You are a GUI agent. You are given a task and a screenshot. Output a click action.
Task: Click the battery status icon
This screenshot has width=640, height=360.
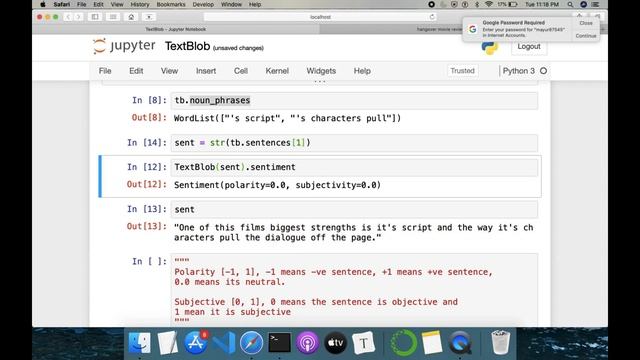click(513, 4)
